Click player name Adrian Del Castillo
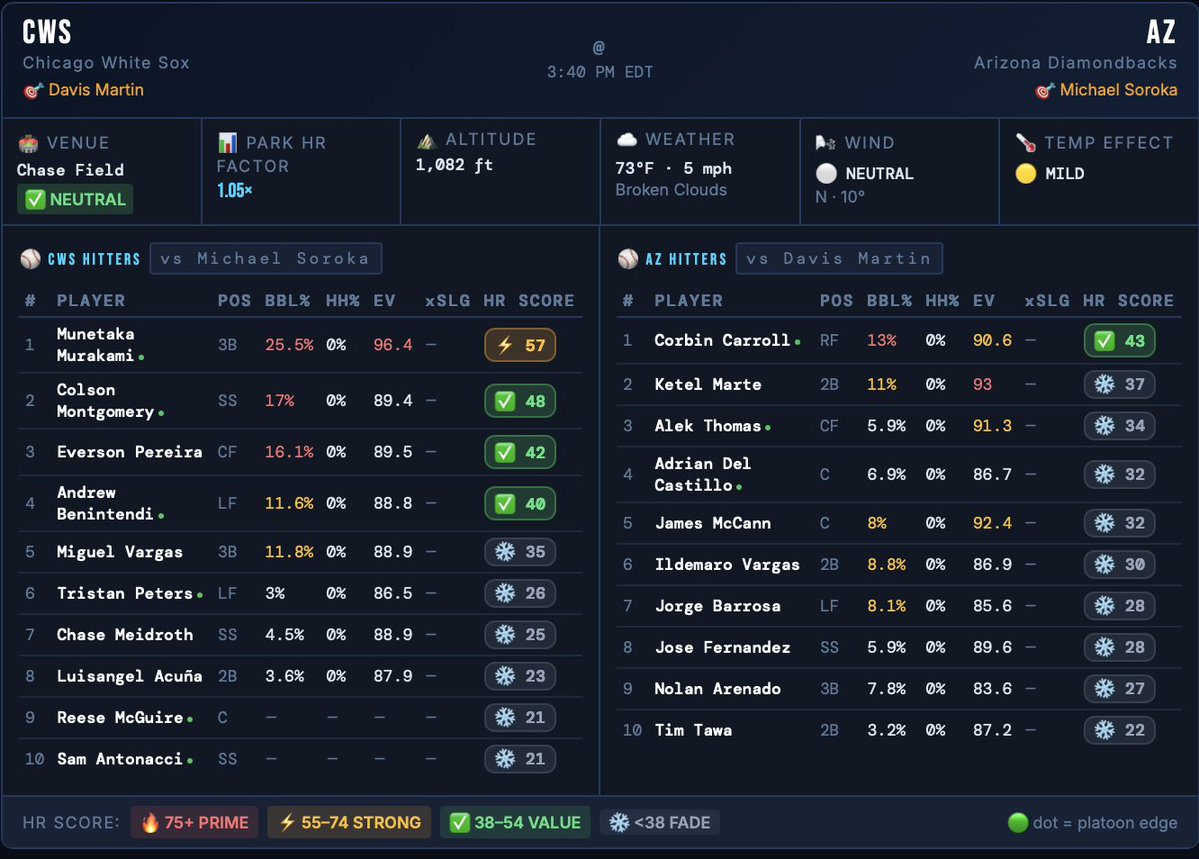 (703, 474)
